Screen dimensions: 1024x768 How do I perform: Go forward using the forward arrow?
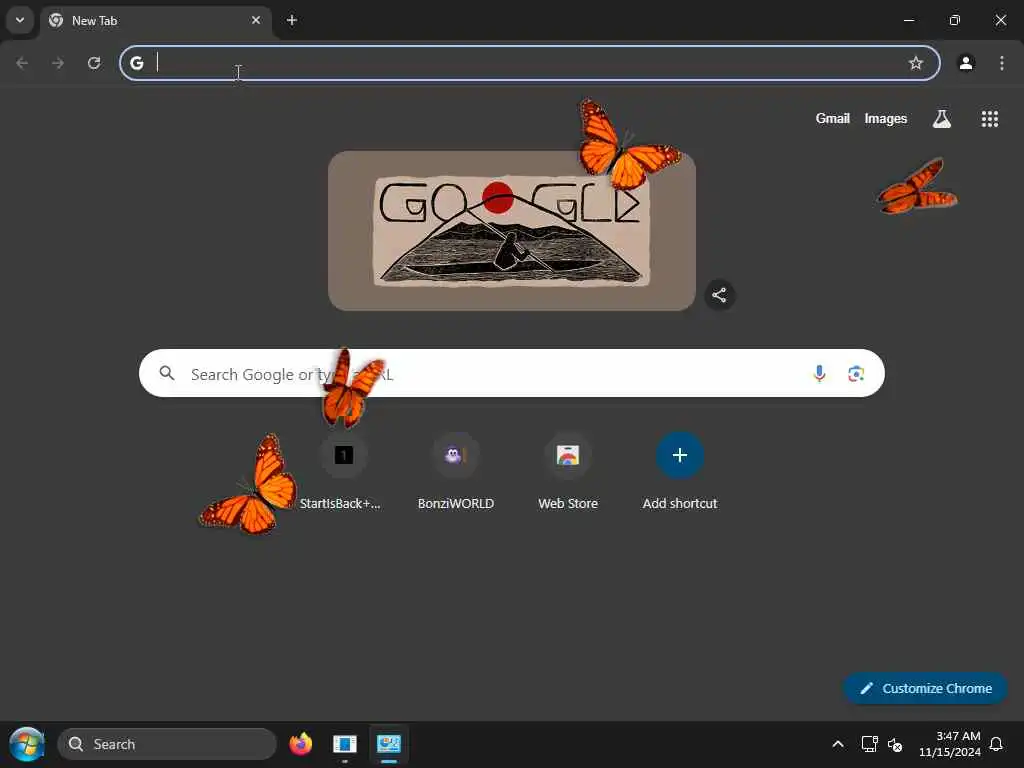58,63
